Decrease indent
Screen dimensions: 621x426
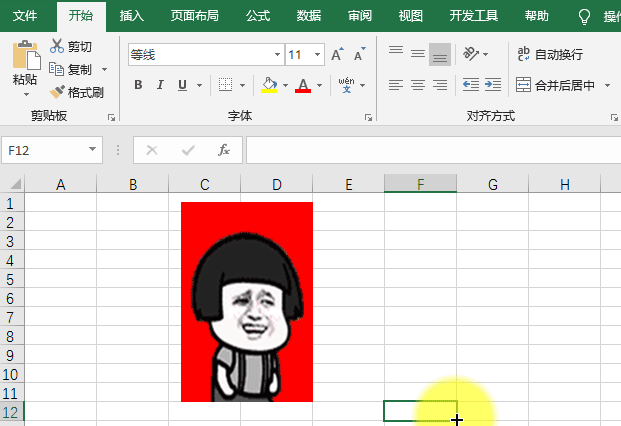[471, 85]
